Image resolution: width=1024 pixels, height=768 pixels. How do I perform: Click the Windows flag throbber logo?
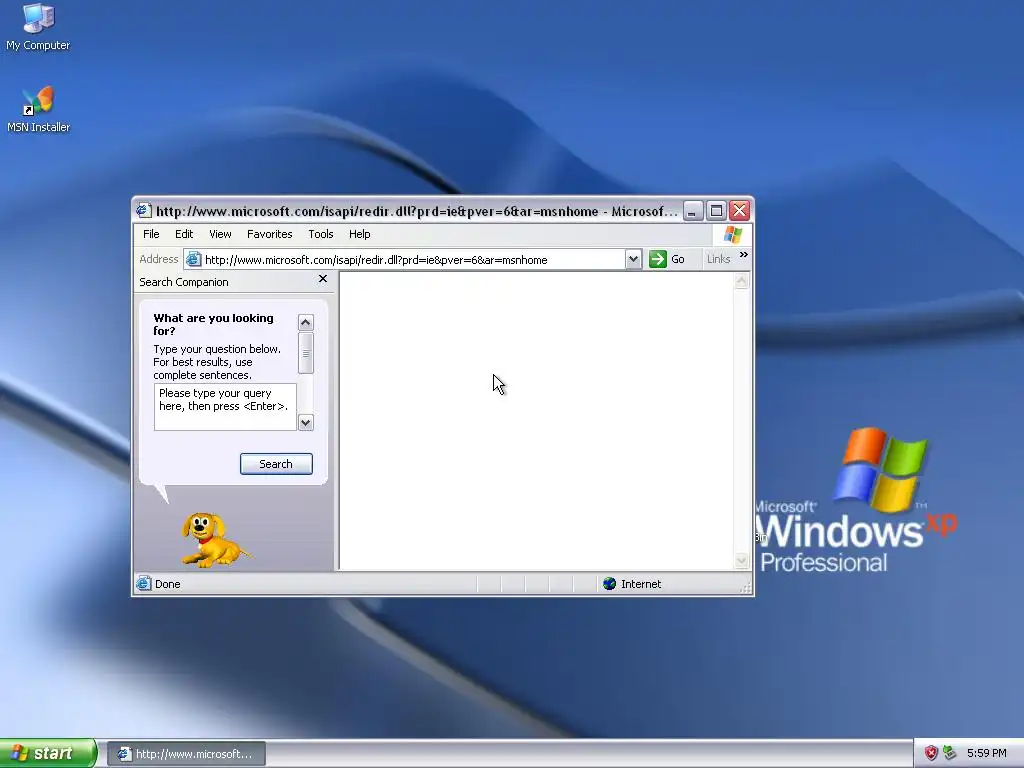coord(732,234)
